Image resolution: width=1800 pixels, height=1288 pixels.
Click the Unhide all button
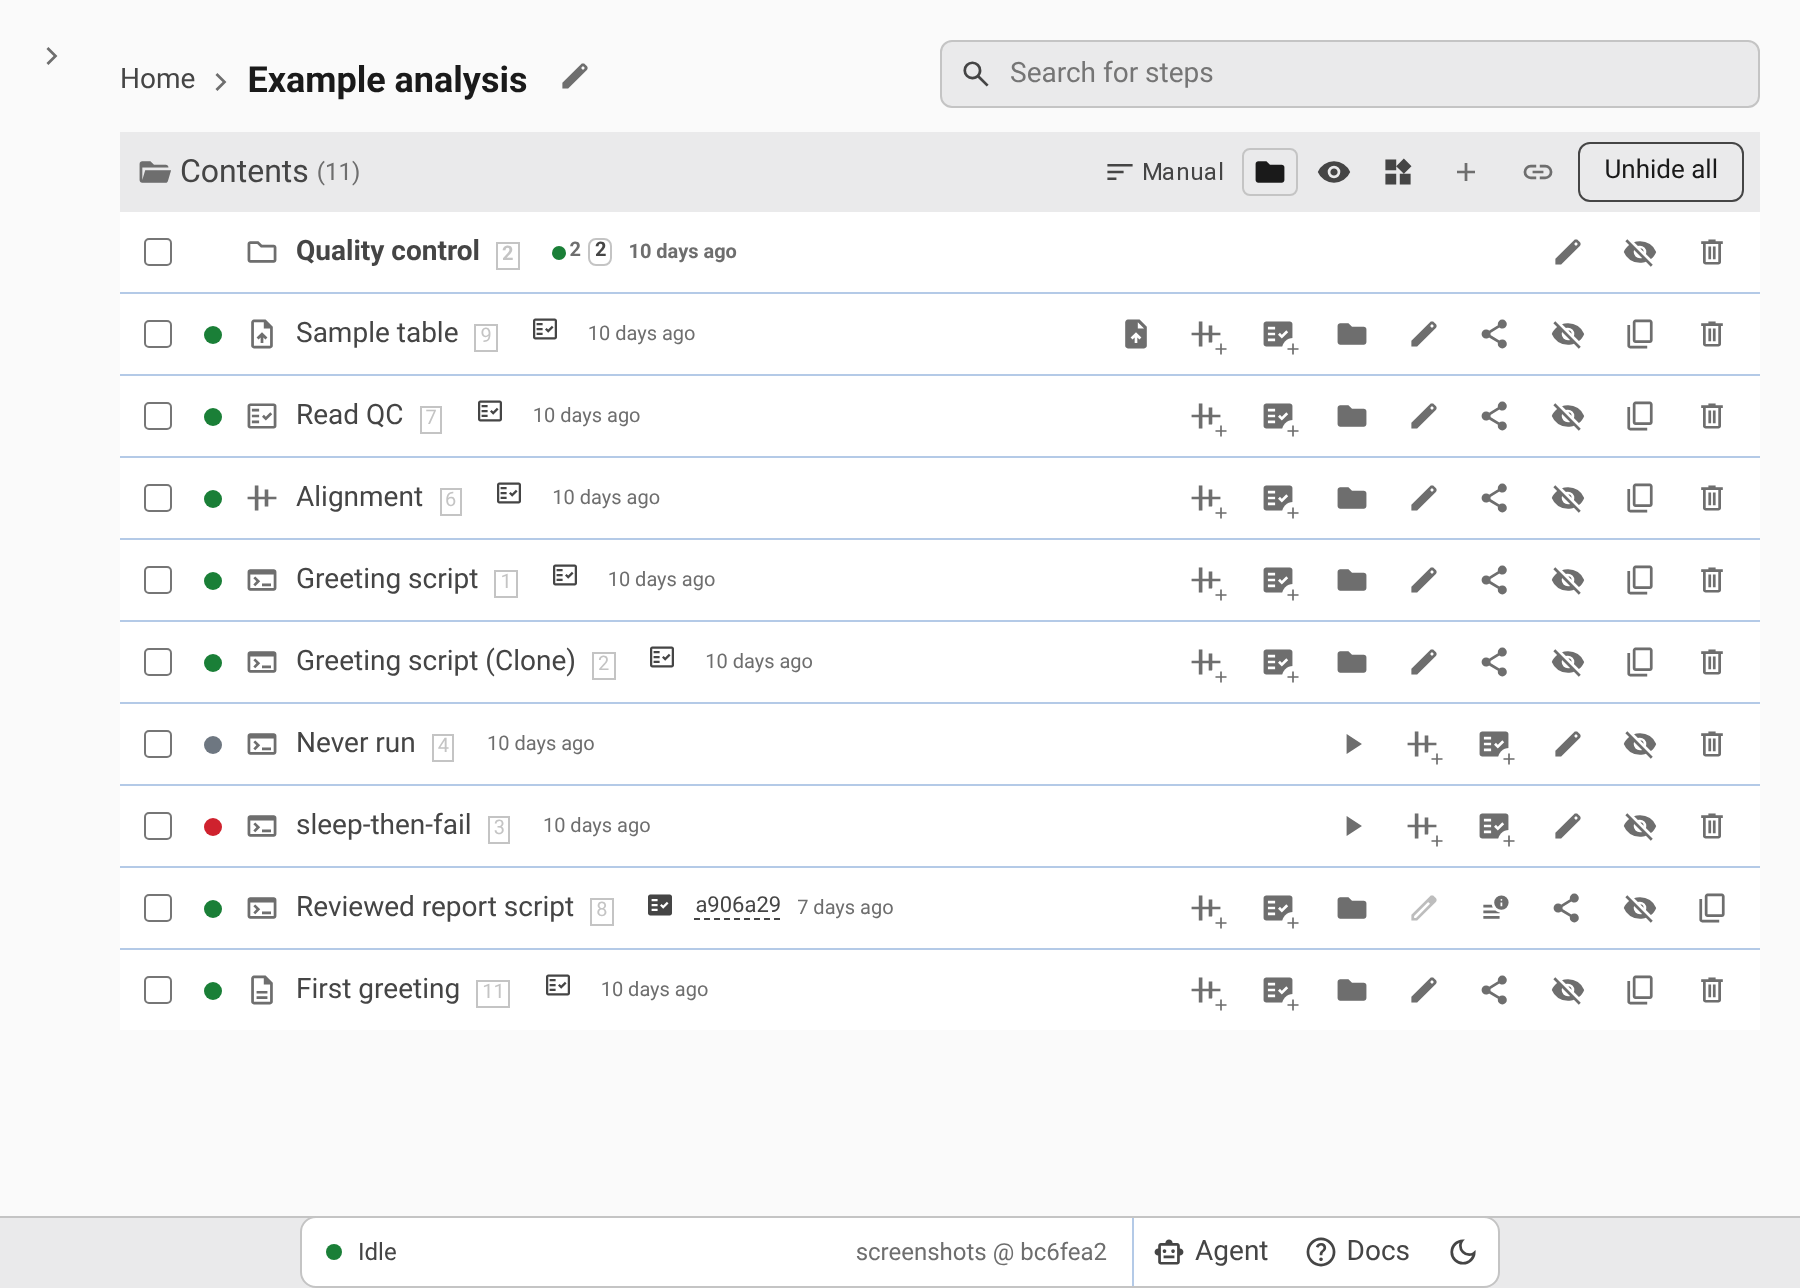click(1661, 172)
